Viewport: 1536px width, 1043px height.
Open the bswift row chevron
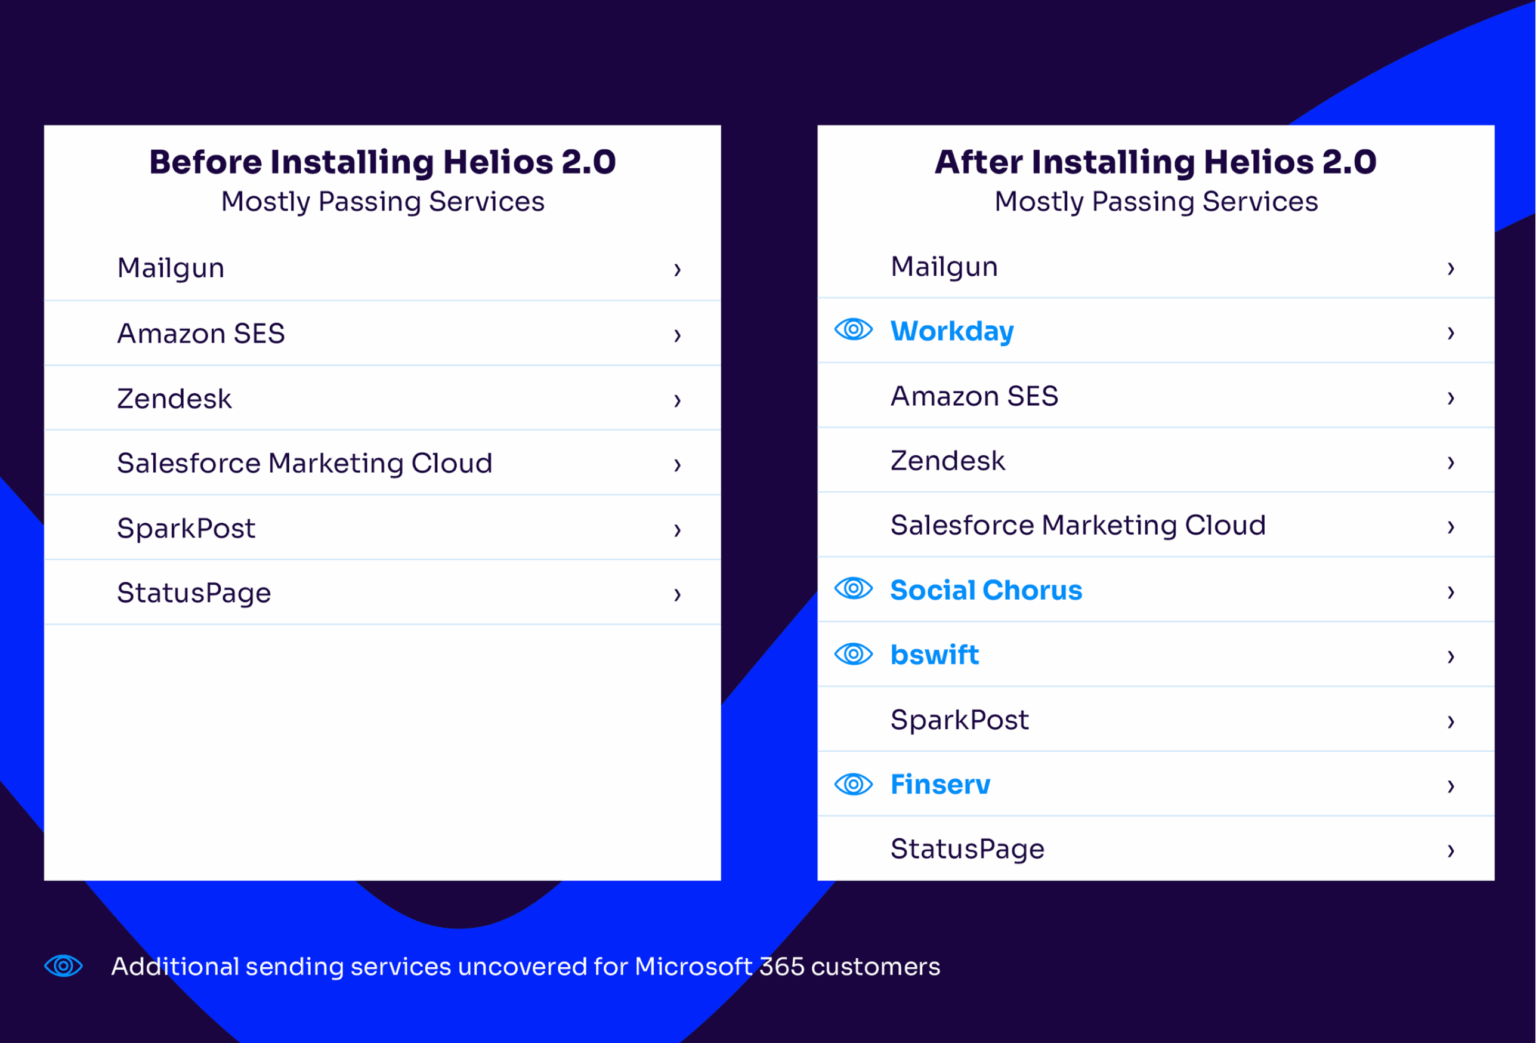point(1450,657)
